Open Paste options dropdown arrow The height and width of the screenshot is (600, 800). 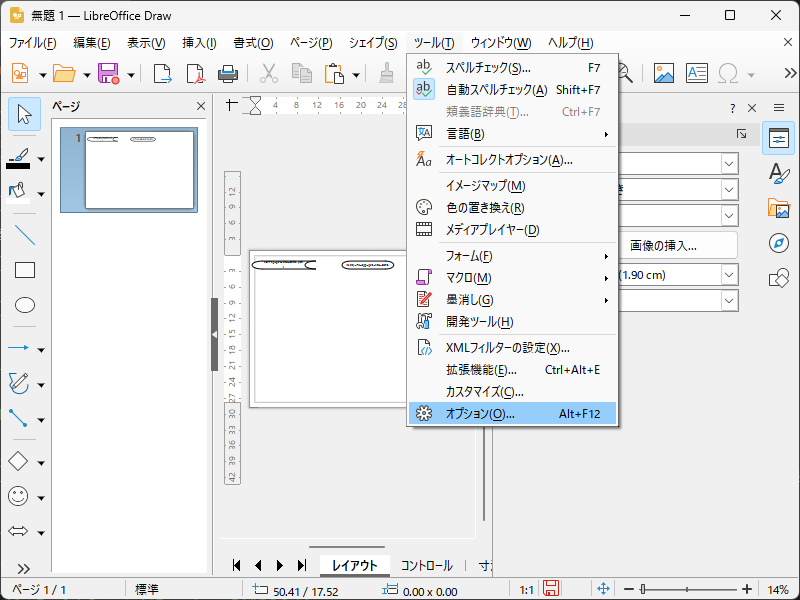(x=356, y=75)
